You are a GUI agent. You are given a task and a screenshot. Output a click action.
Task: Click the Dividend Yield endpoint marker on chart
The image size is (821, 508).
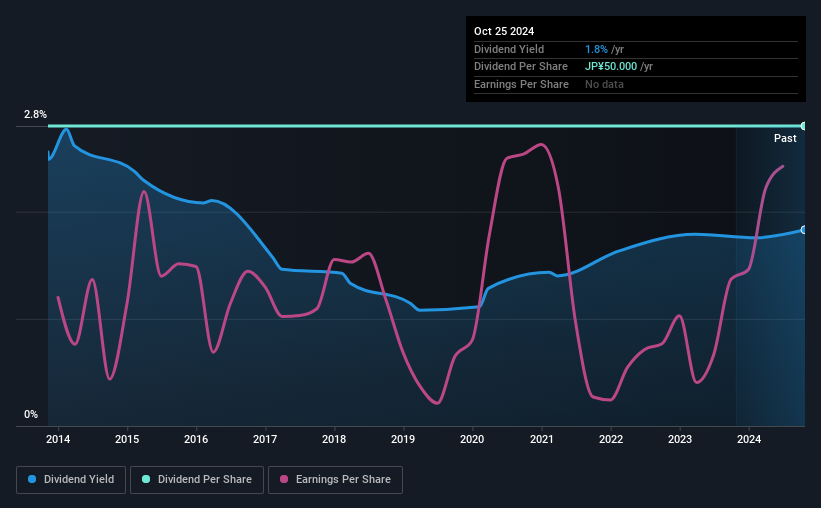(x=804, y=230)
